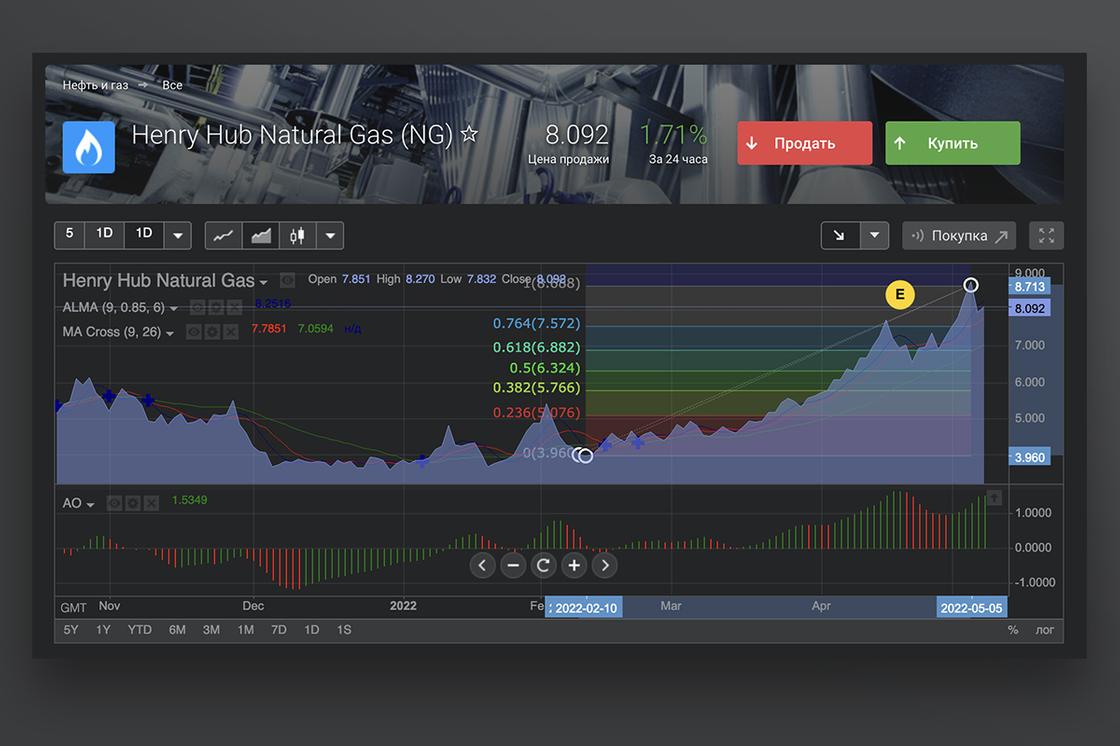Image resolution: width=1120 pixels, height=746 pixels.
Task: Select the 5Y range tab
Action: (71, 630)
